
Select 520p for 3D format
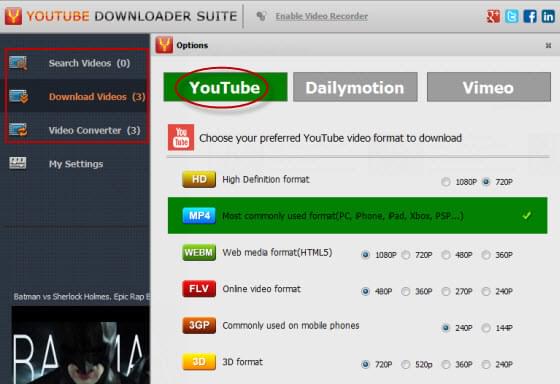[405, 364]
